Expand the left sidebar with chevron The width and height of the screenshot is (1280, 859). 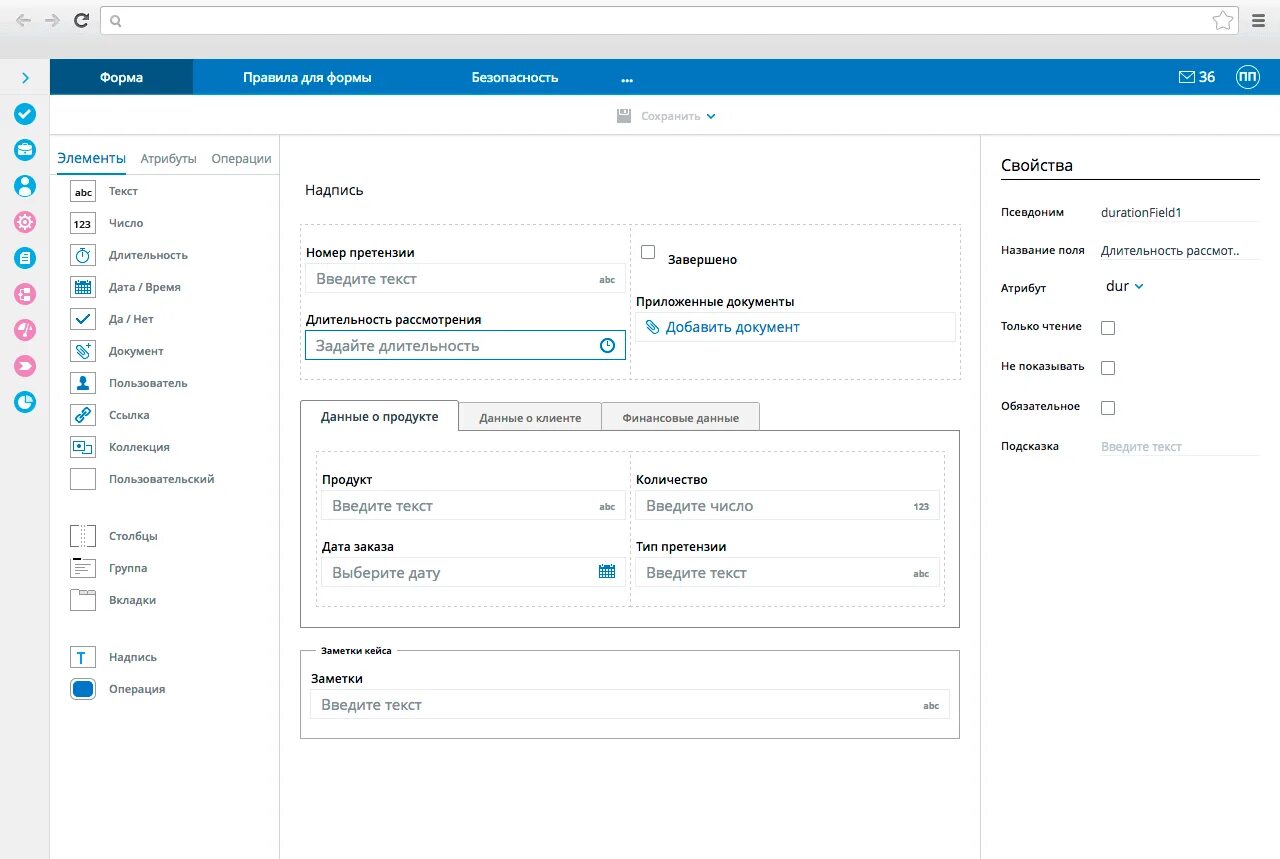[x=25, y=78]
